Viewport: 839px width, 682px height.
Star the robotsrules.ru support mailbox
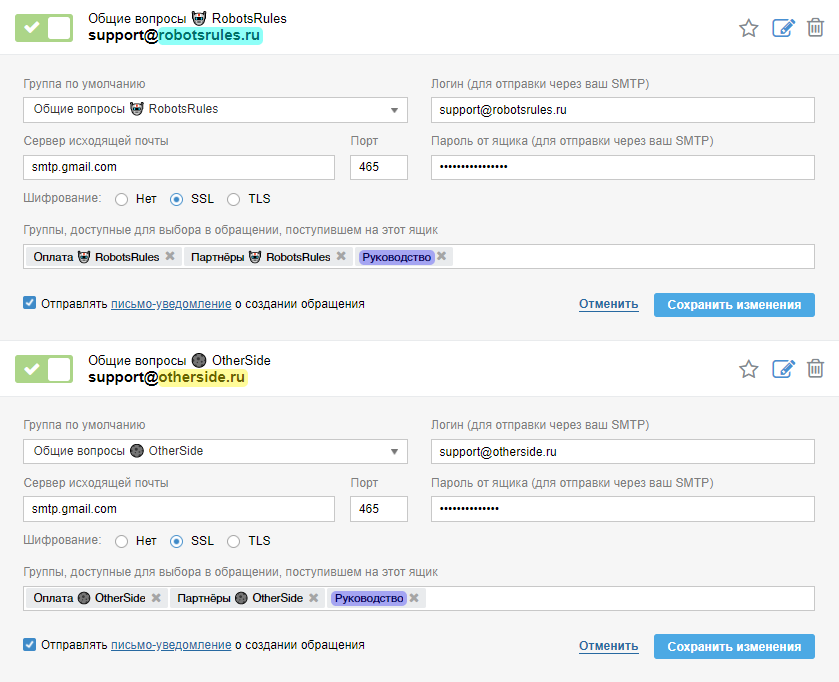point(748,28)
